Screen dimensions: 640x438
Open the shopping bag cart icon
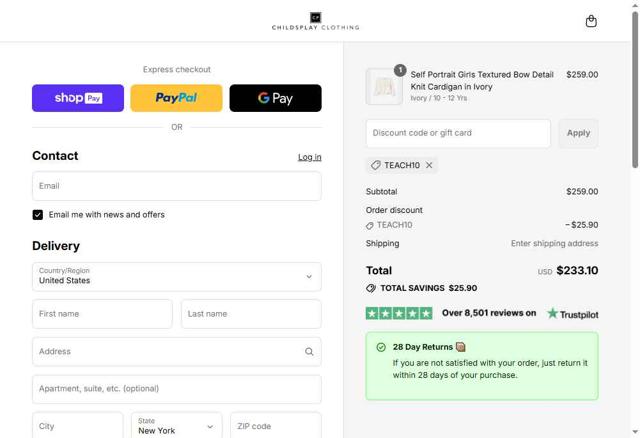591,21
